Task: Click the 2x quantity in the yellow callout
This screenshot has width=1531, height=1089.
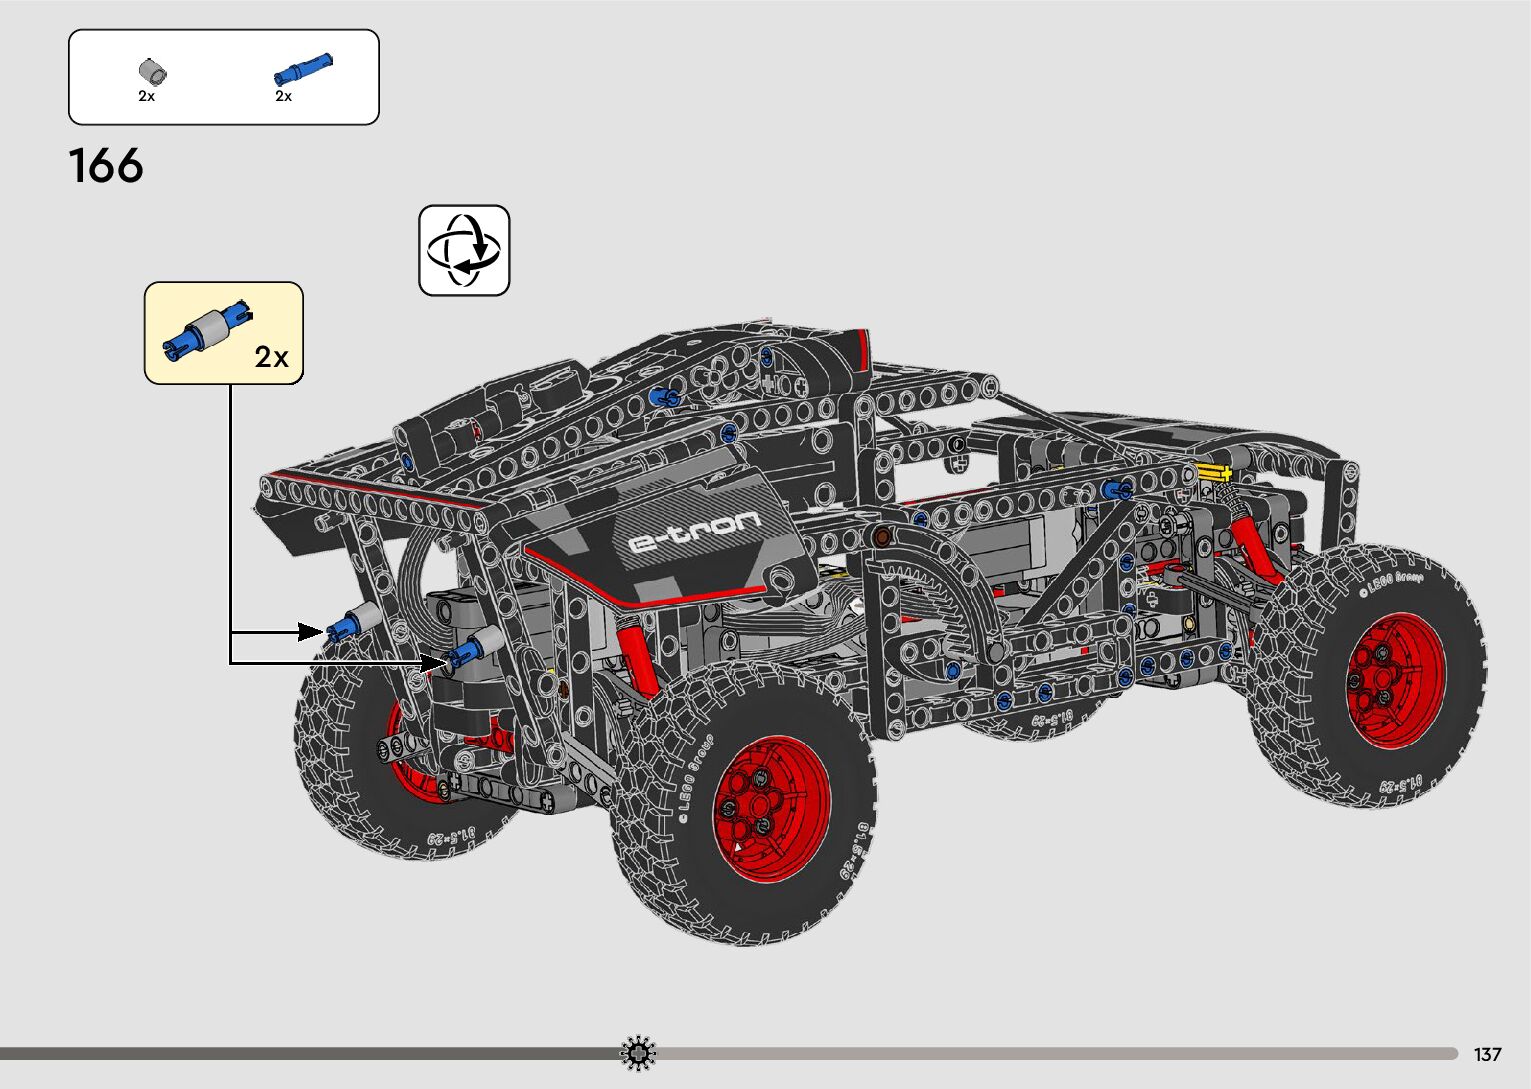Action: [x=271, y=357]
